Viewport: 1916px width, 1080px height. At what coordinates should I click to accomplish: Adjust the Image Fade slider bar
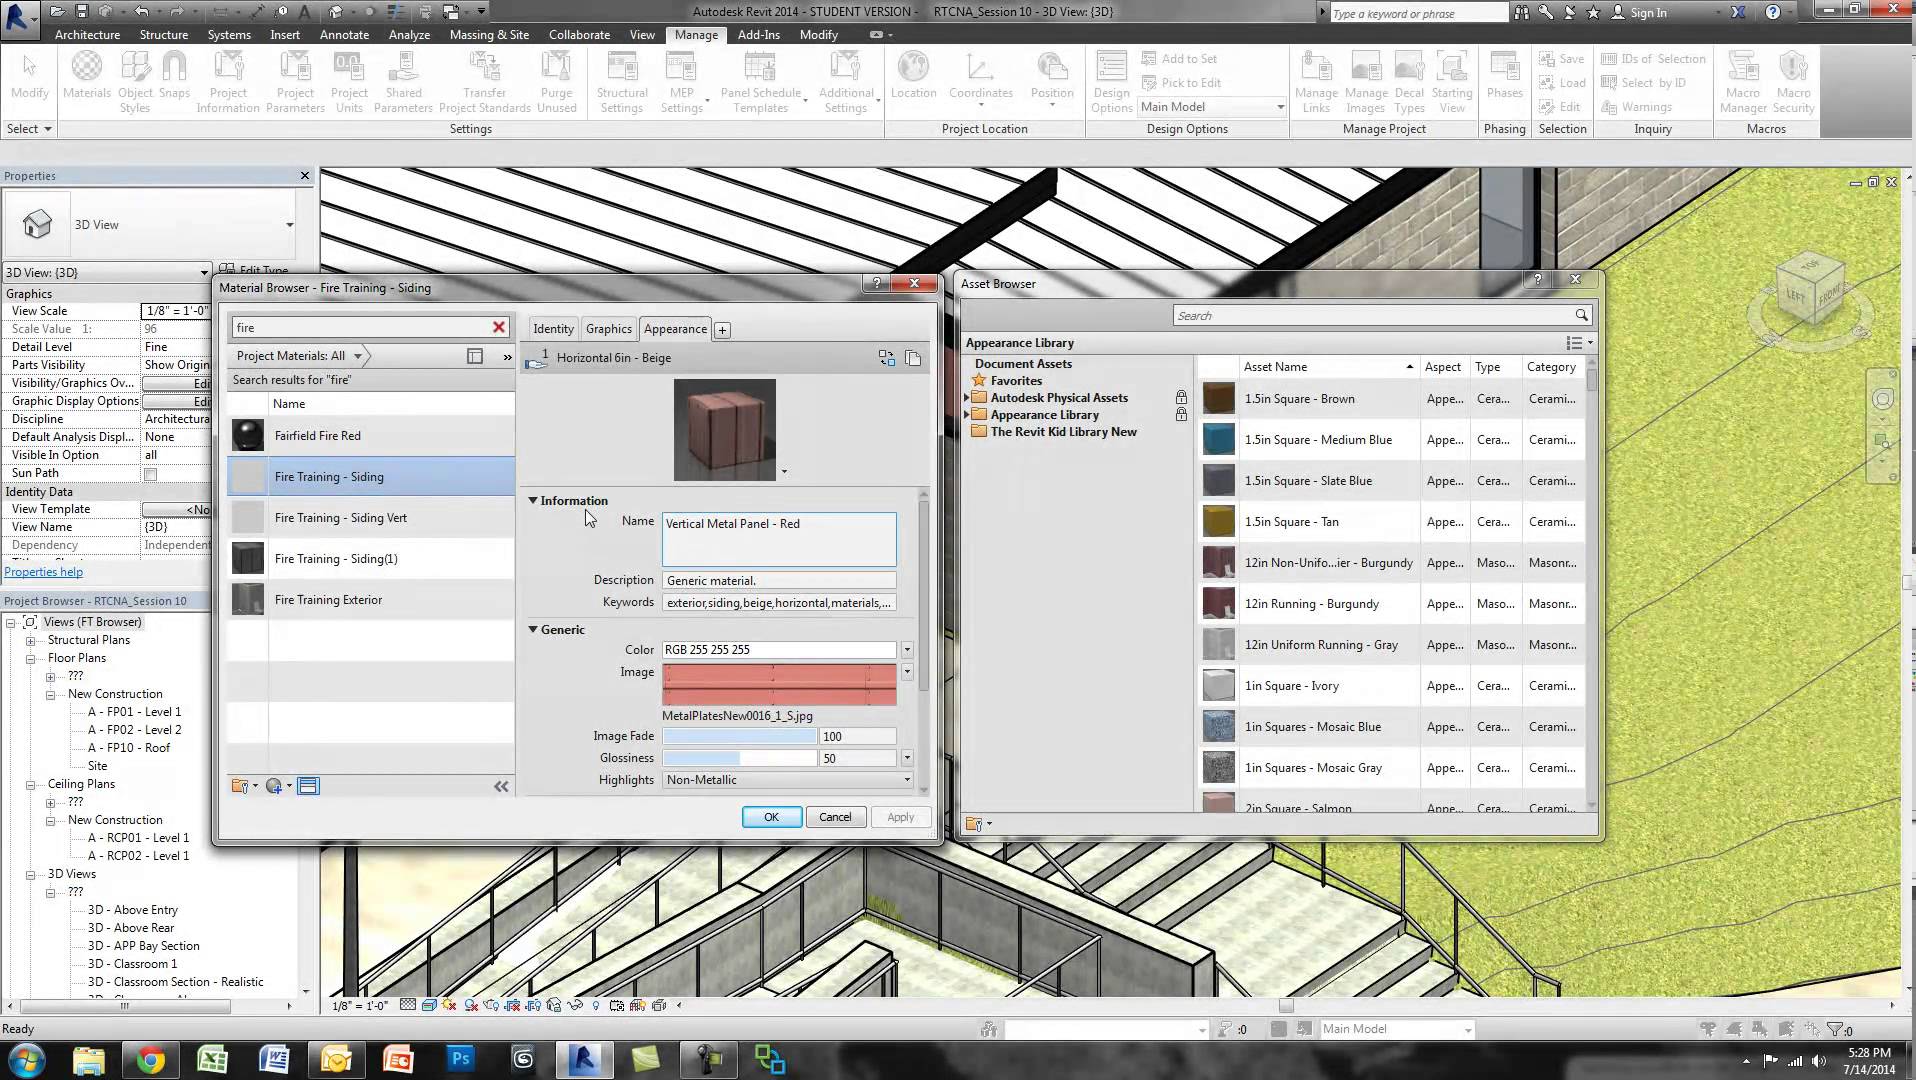click(x=739, y=736)
